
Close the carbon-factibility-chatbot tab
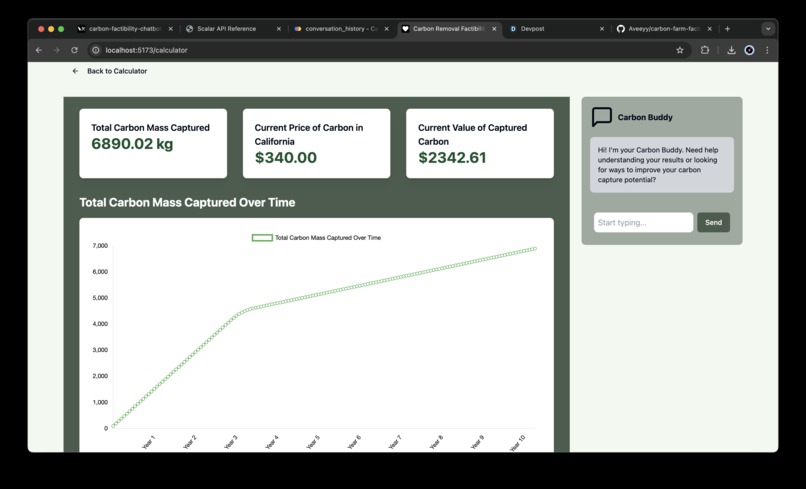click(x=171, y=29)
